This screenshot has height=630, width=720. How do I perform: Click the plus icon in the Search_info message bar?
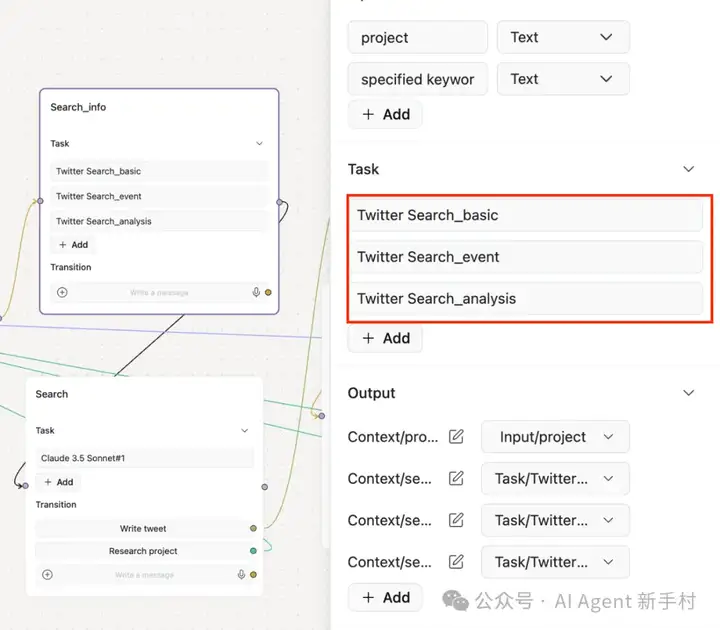[62, 292]
